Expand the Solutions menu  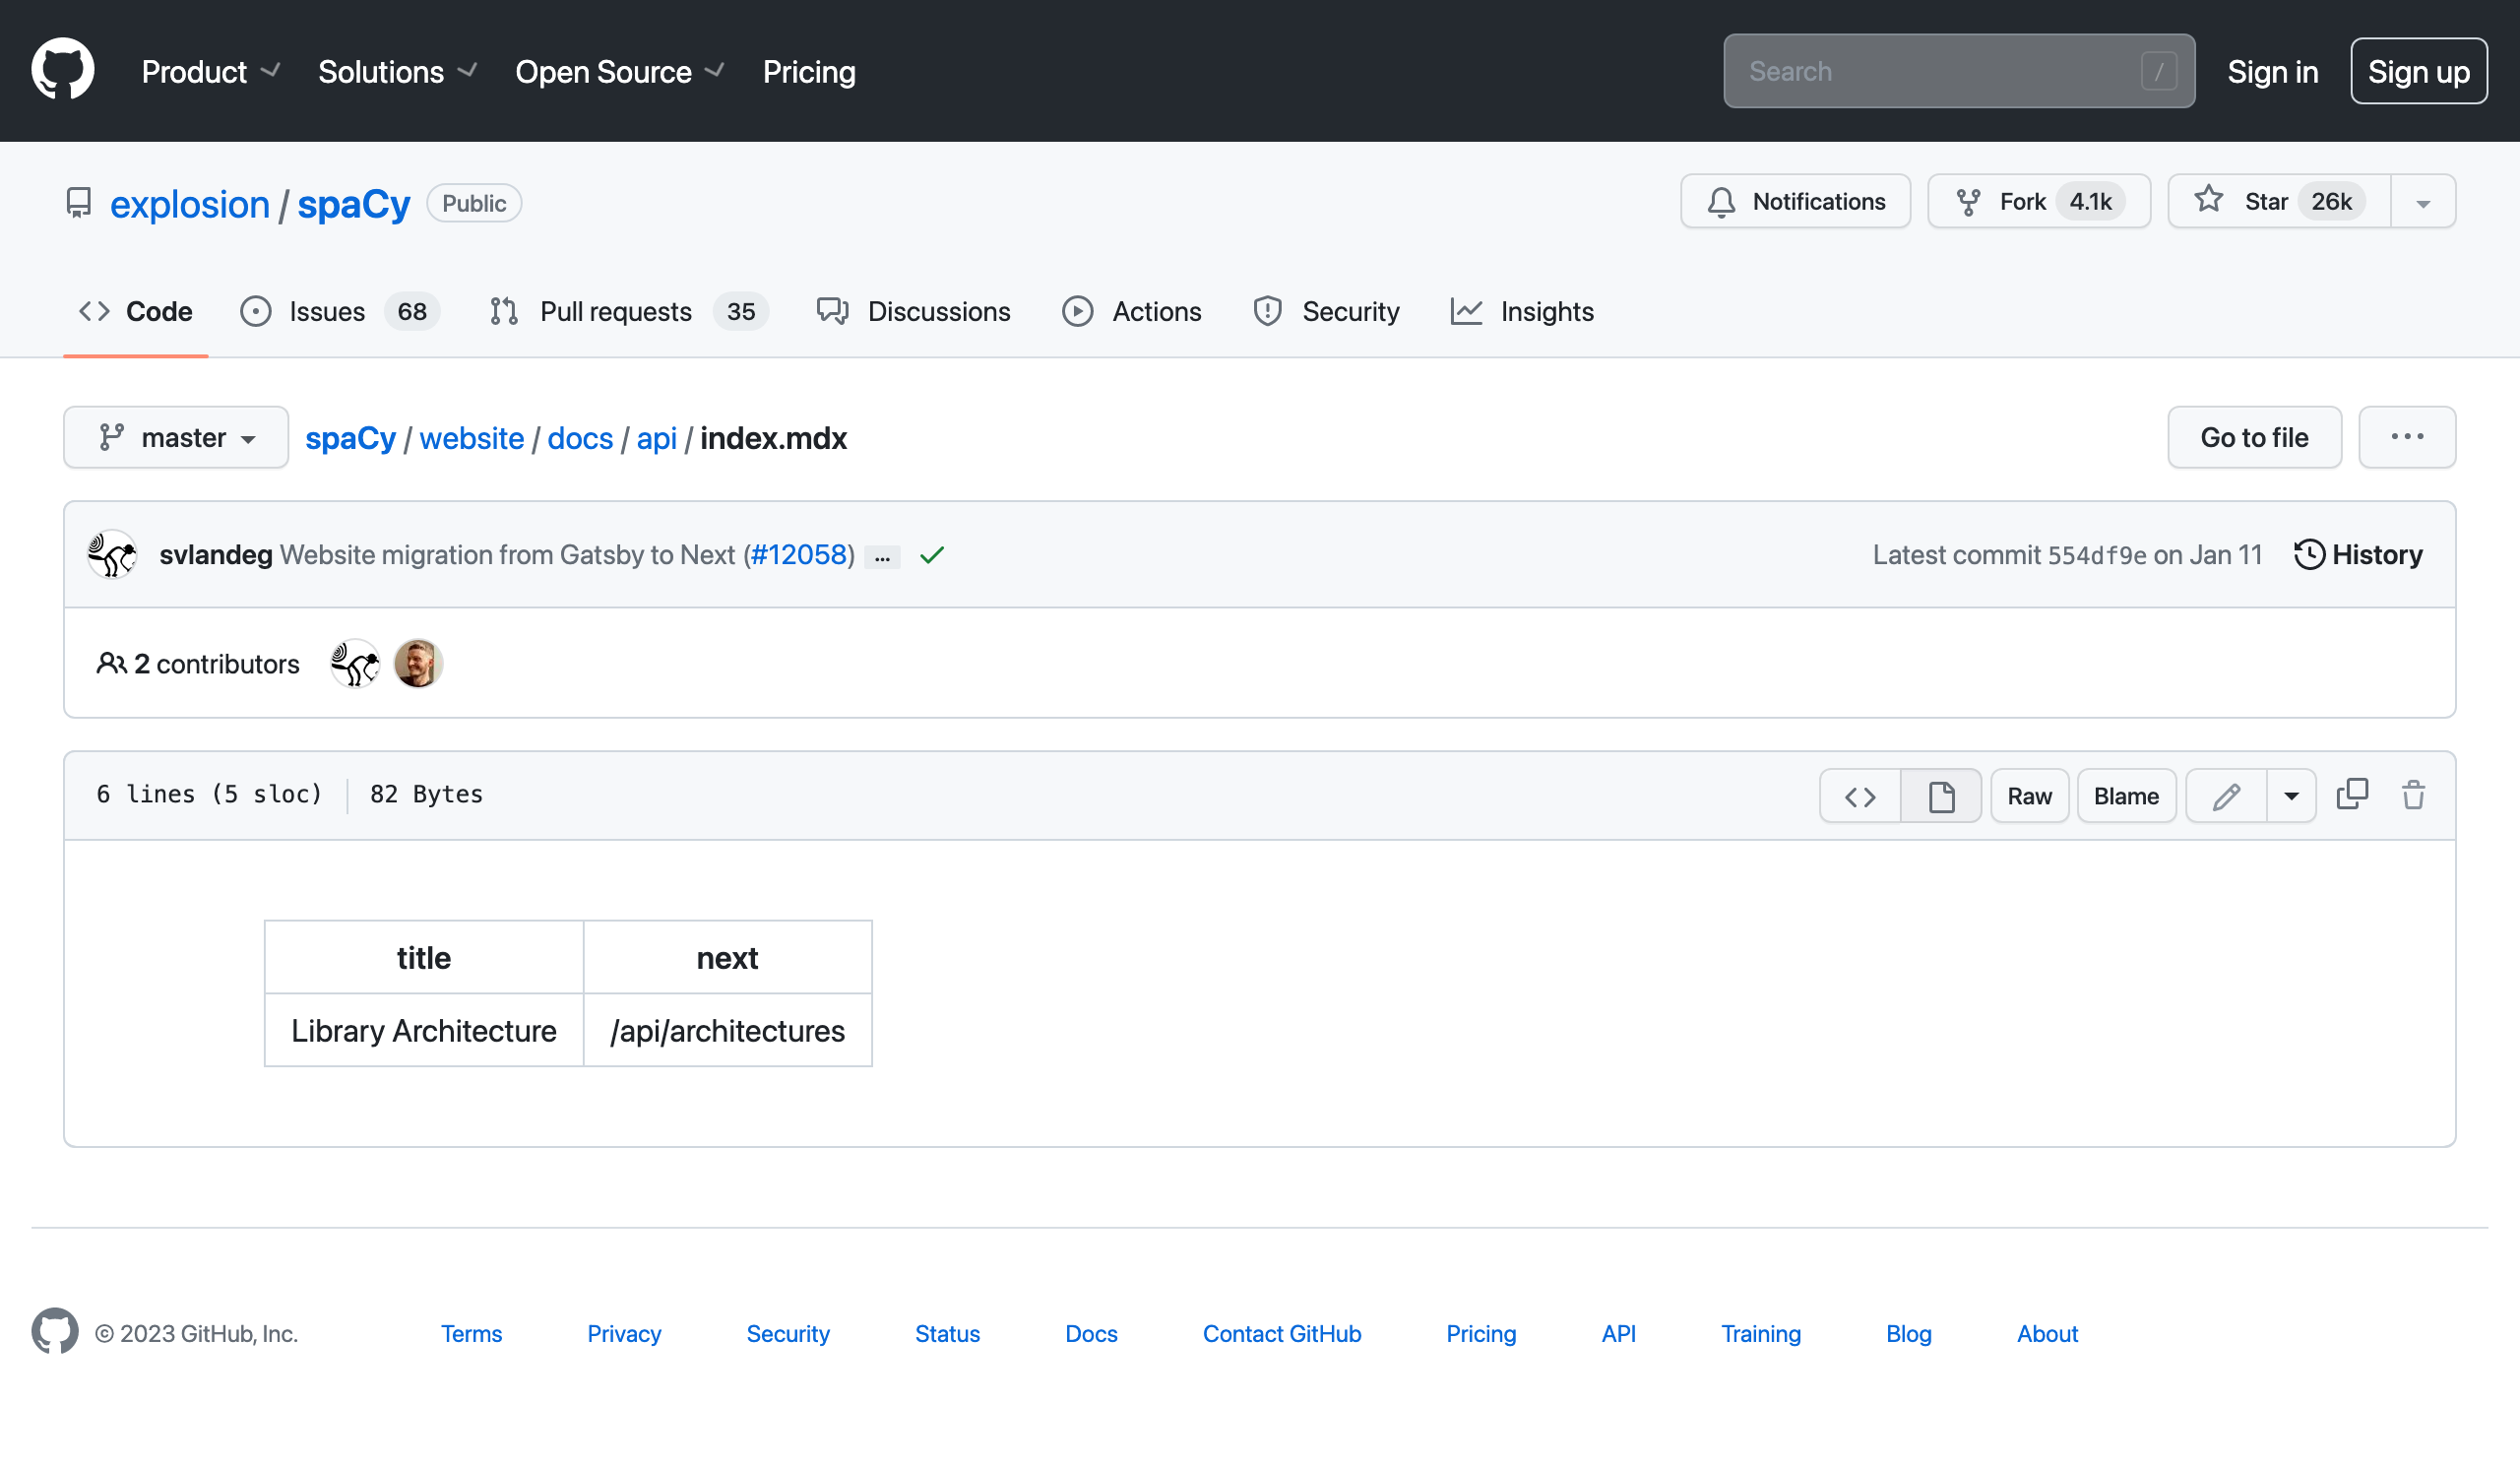tap(398, 72)
